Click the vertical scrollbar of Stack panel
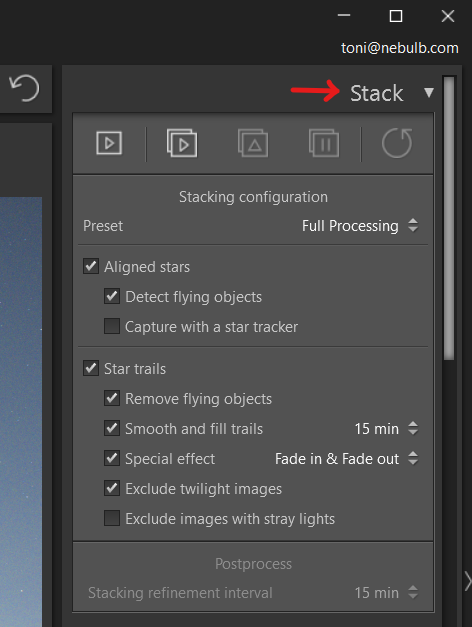Viewport: 472px width, 627px height. [449, 218]
